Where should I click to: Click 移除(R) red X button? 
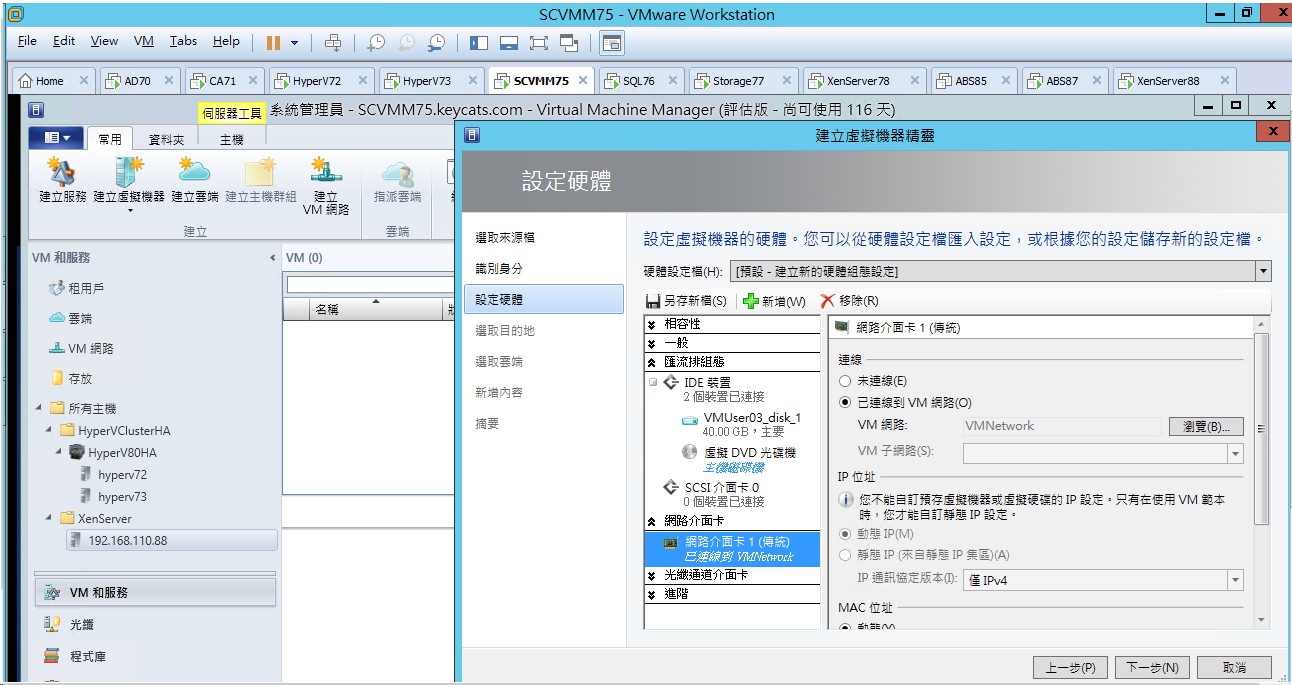click(x=849, y=301)
